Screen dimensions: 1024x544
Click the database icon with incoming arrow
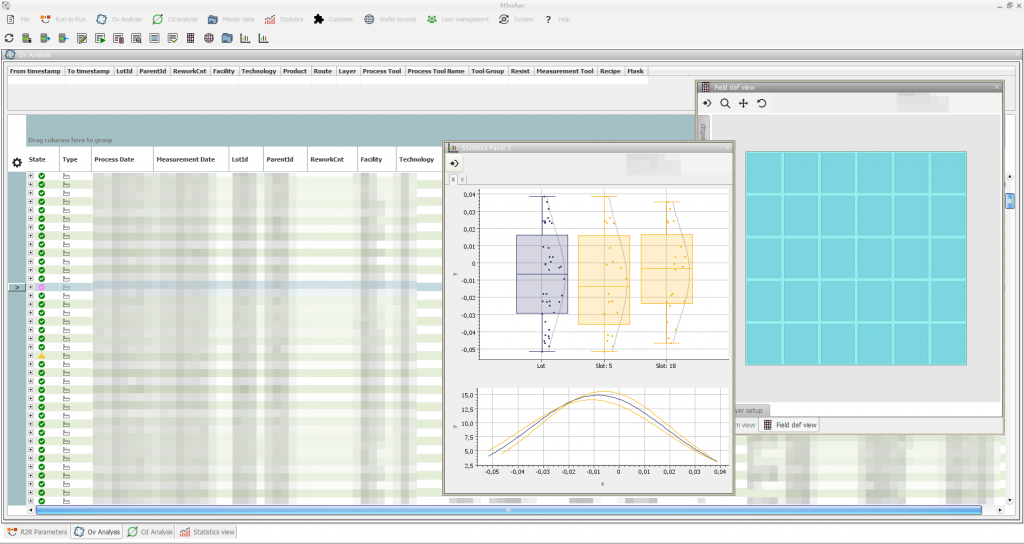click(x=63, y=39)
